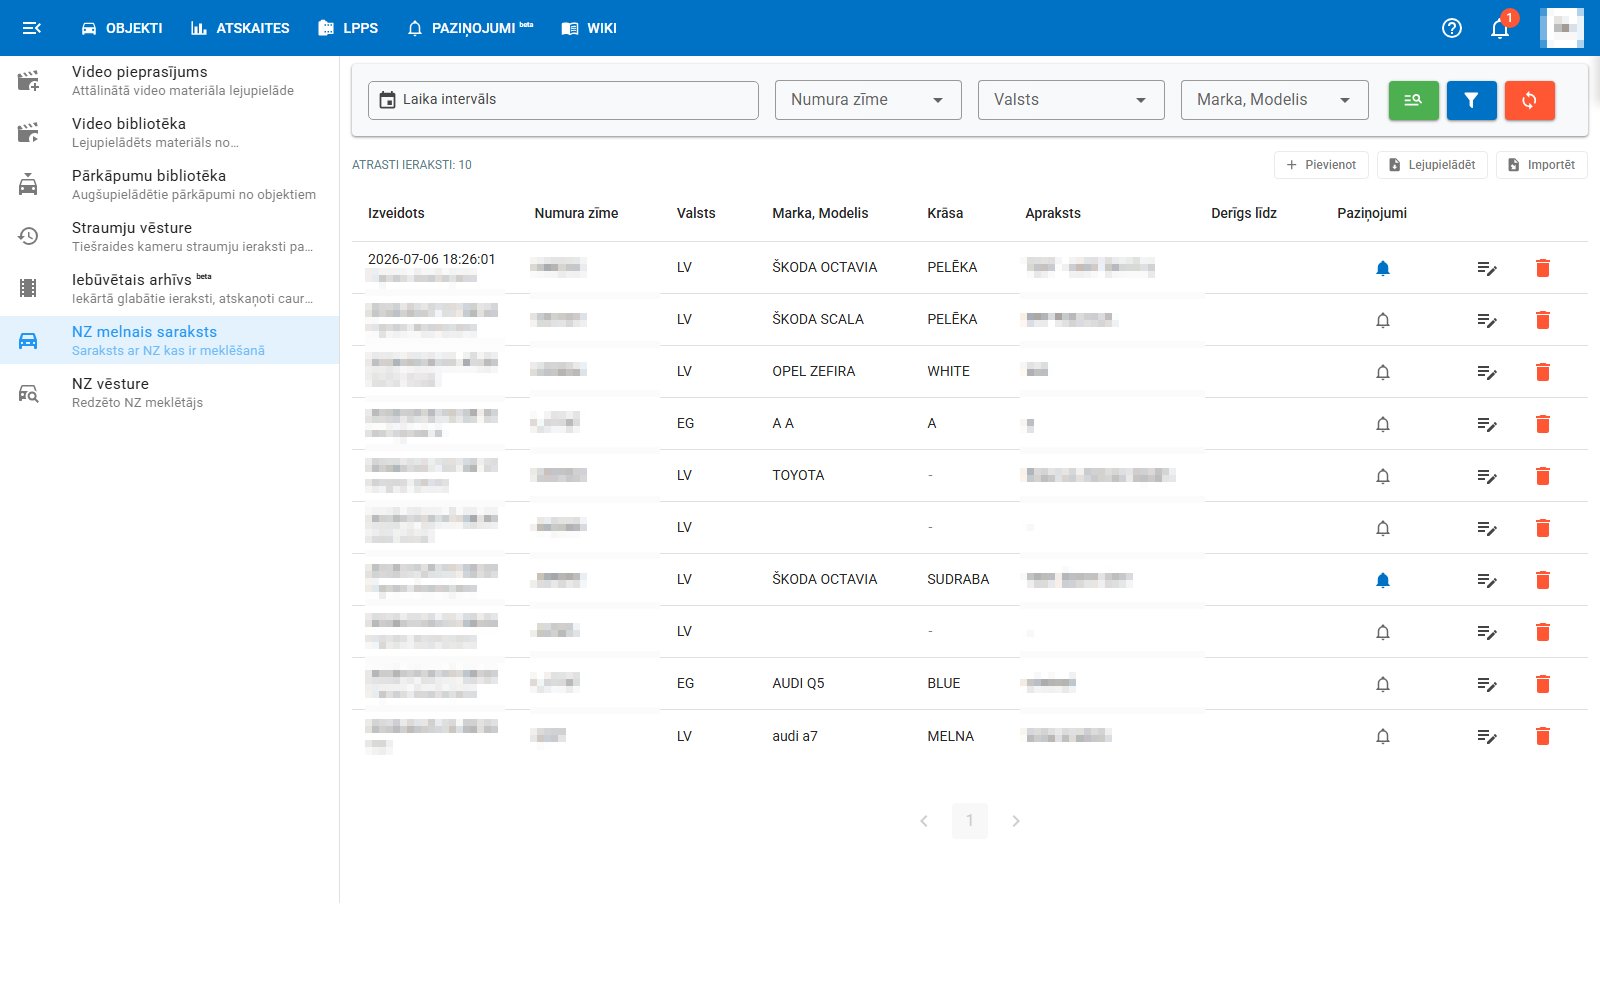Select Video pieprasījums in the sidebar
1600x1000 pixels.
tap(170, 81)
